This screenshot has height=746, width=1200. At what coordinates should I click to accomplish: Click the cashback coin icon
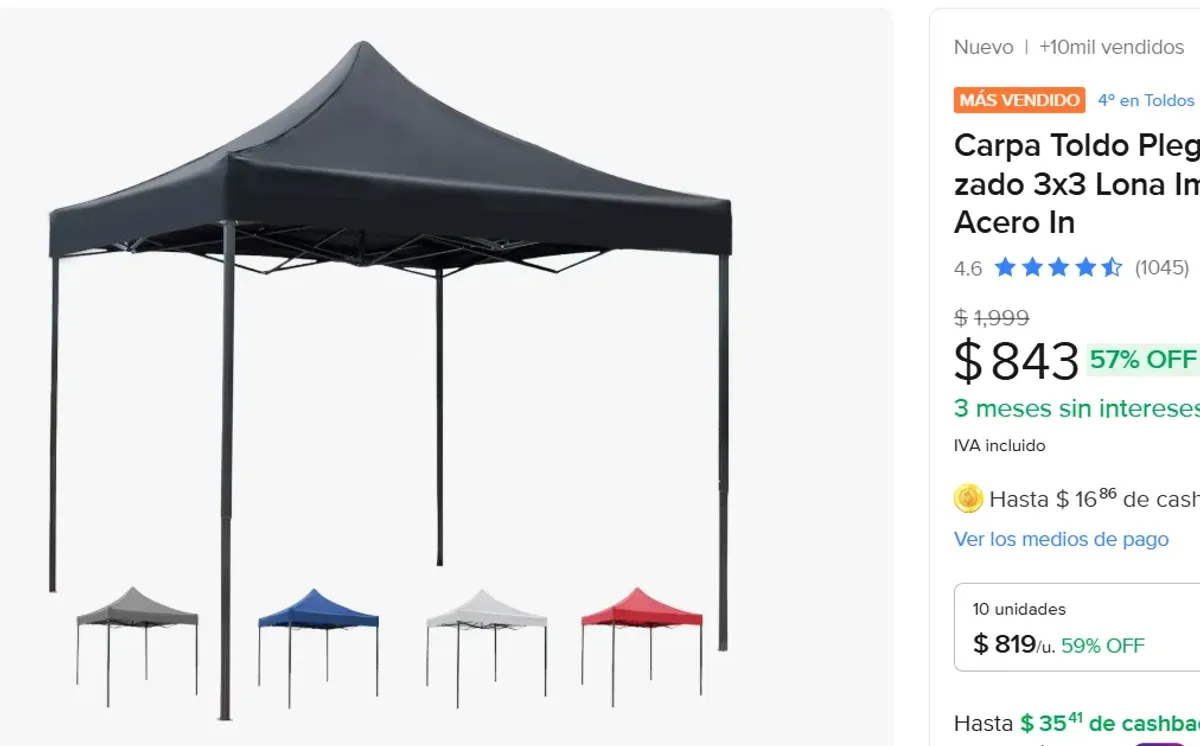[967, 497]
